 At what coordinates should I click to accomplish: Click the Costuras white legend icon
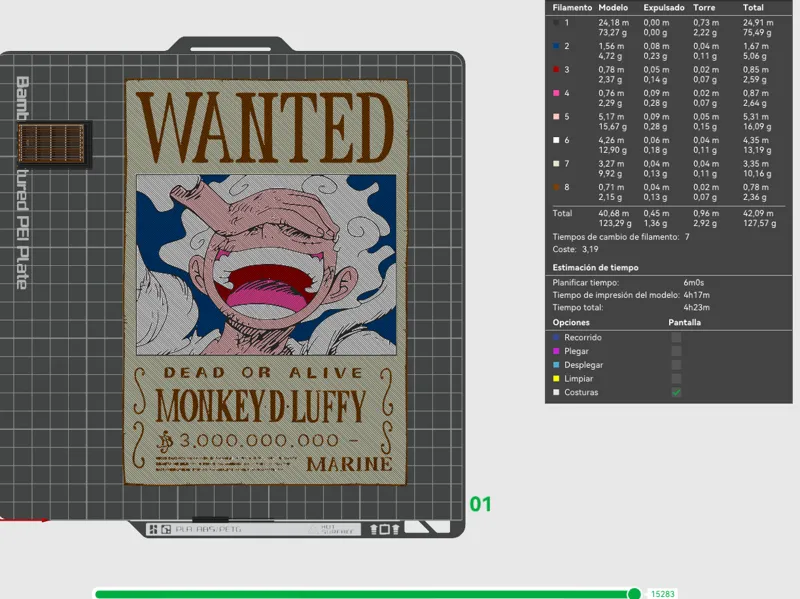coord(556,392)
